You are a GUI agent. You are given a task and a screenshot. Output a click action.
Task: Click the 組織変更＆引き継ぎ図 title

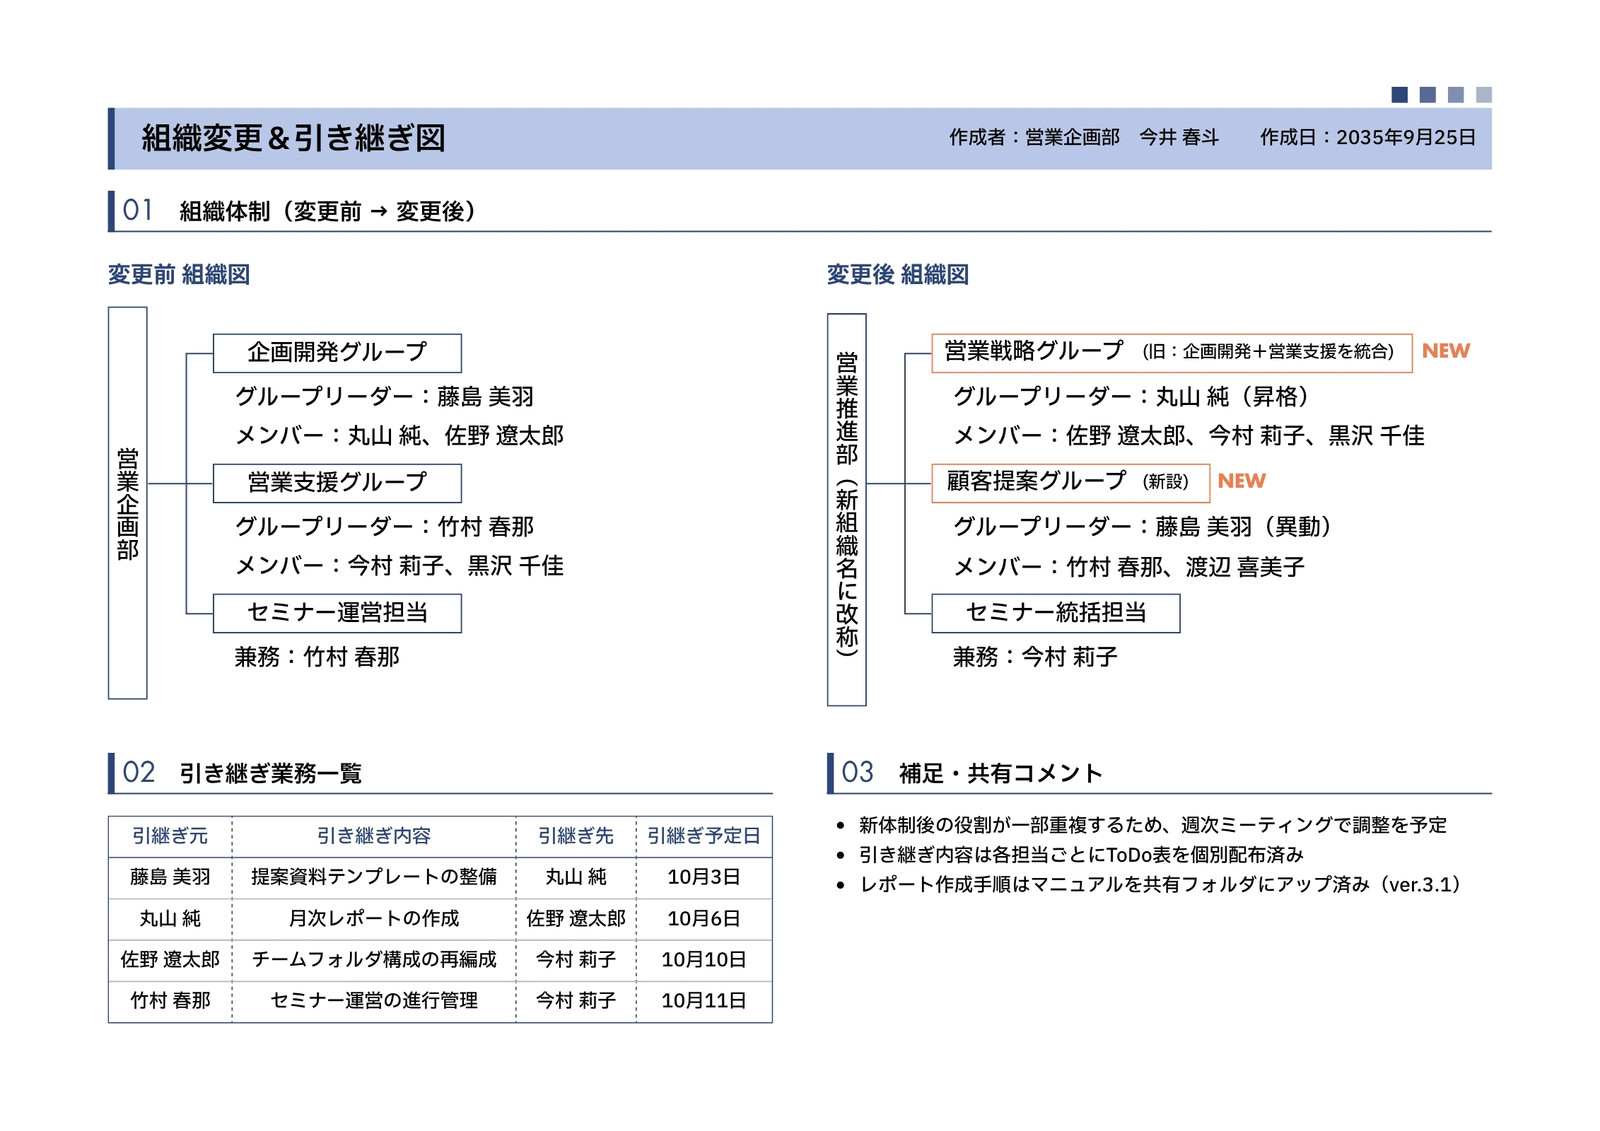click(x=293, y=138)
